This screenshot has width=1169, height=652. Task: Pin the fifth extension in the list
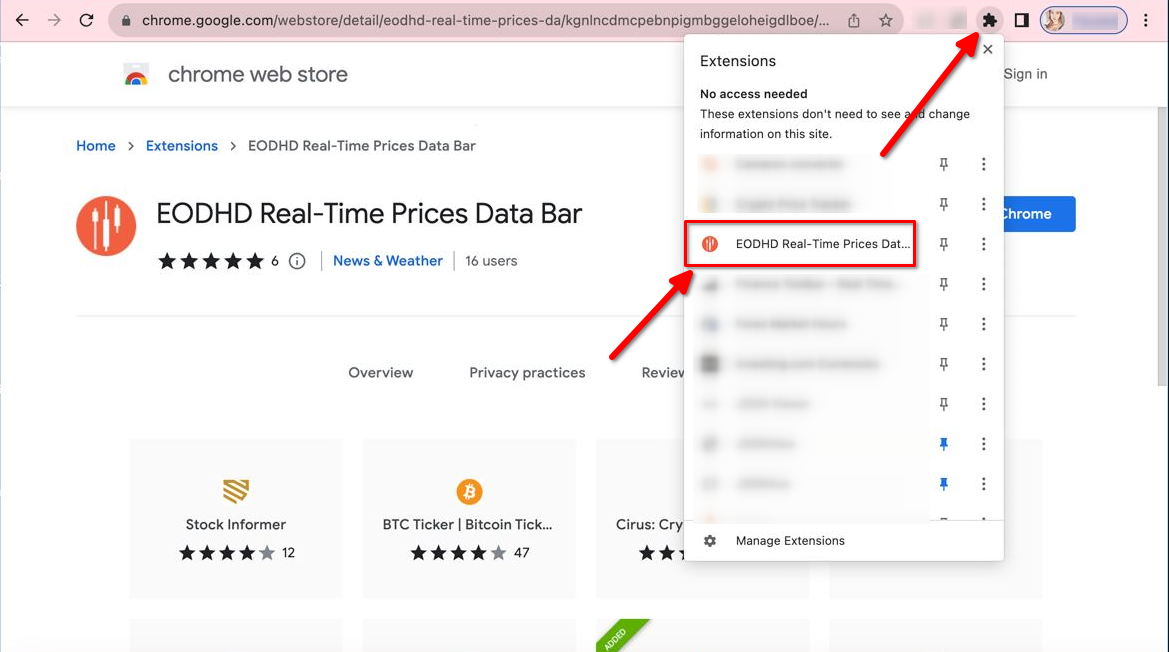[x=943, y=324]
